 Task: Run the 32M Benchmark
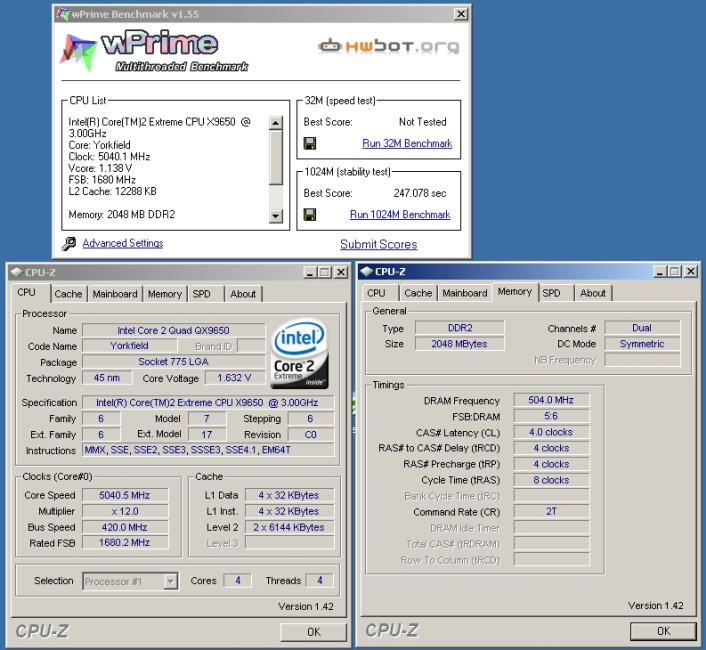pos(407,143)
